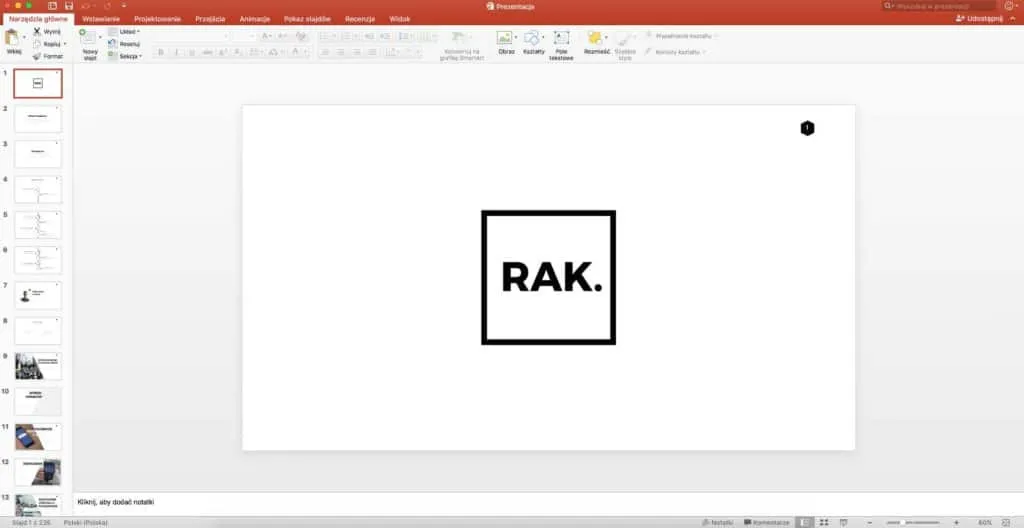Open Kontury kształtu dropdown
Screen dimensions: 1024x528
[x=674, y=52]
